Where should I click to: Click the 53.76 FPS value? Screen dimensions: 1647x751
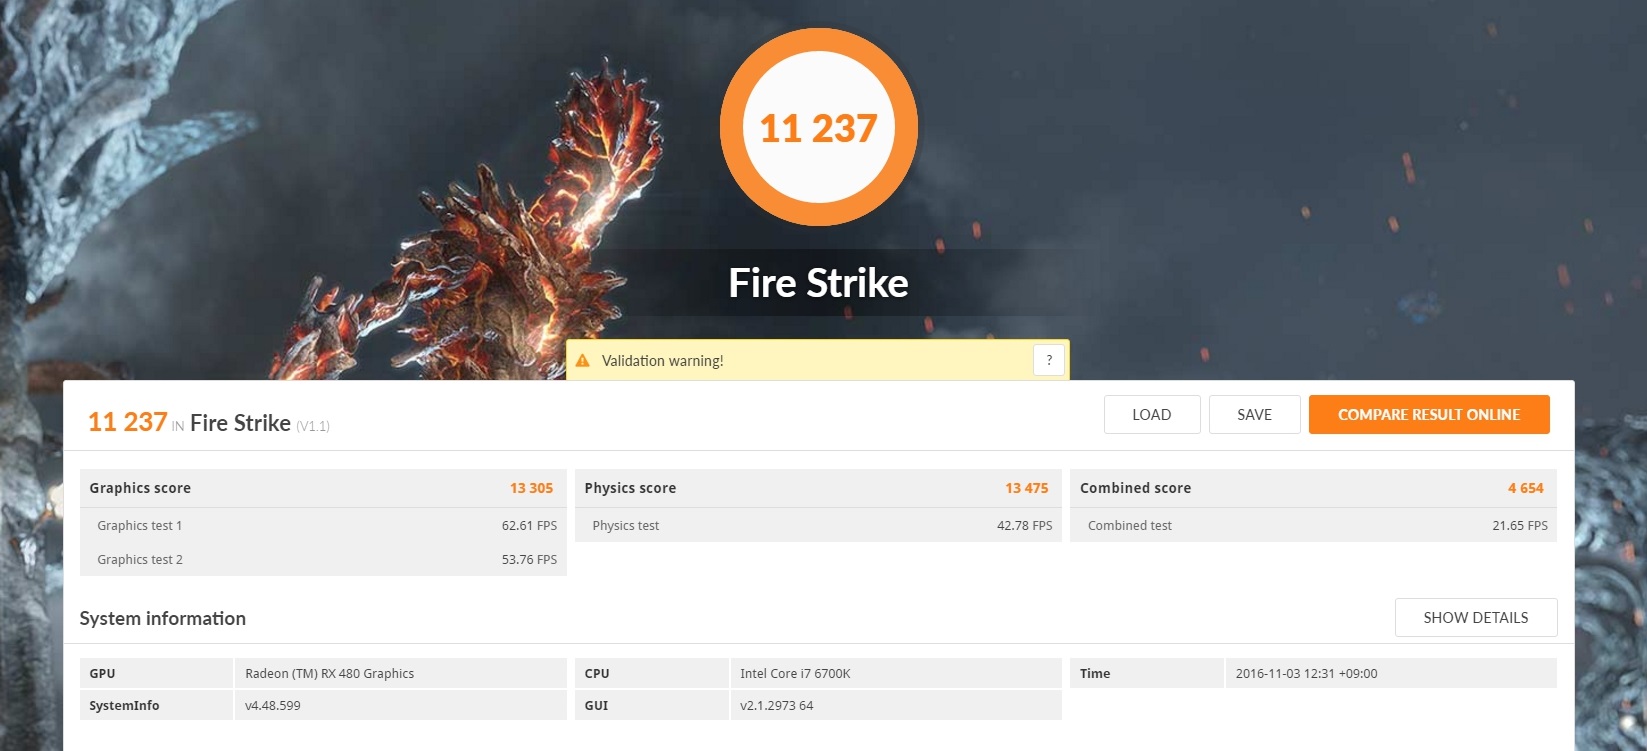coord(529,560)
